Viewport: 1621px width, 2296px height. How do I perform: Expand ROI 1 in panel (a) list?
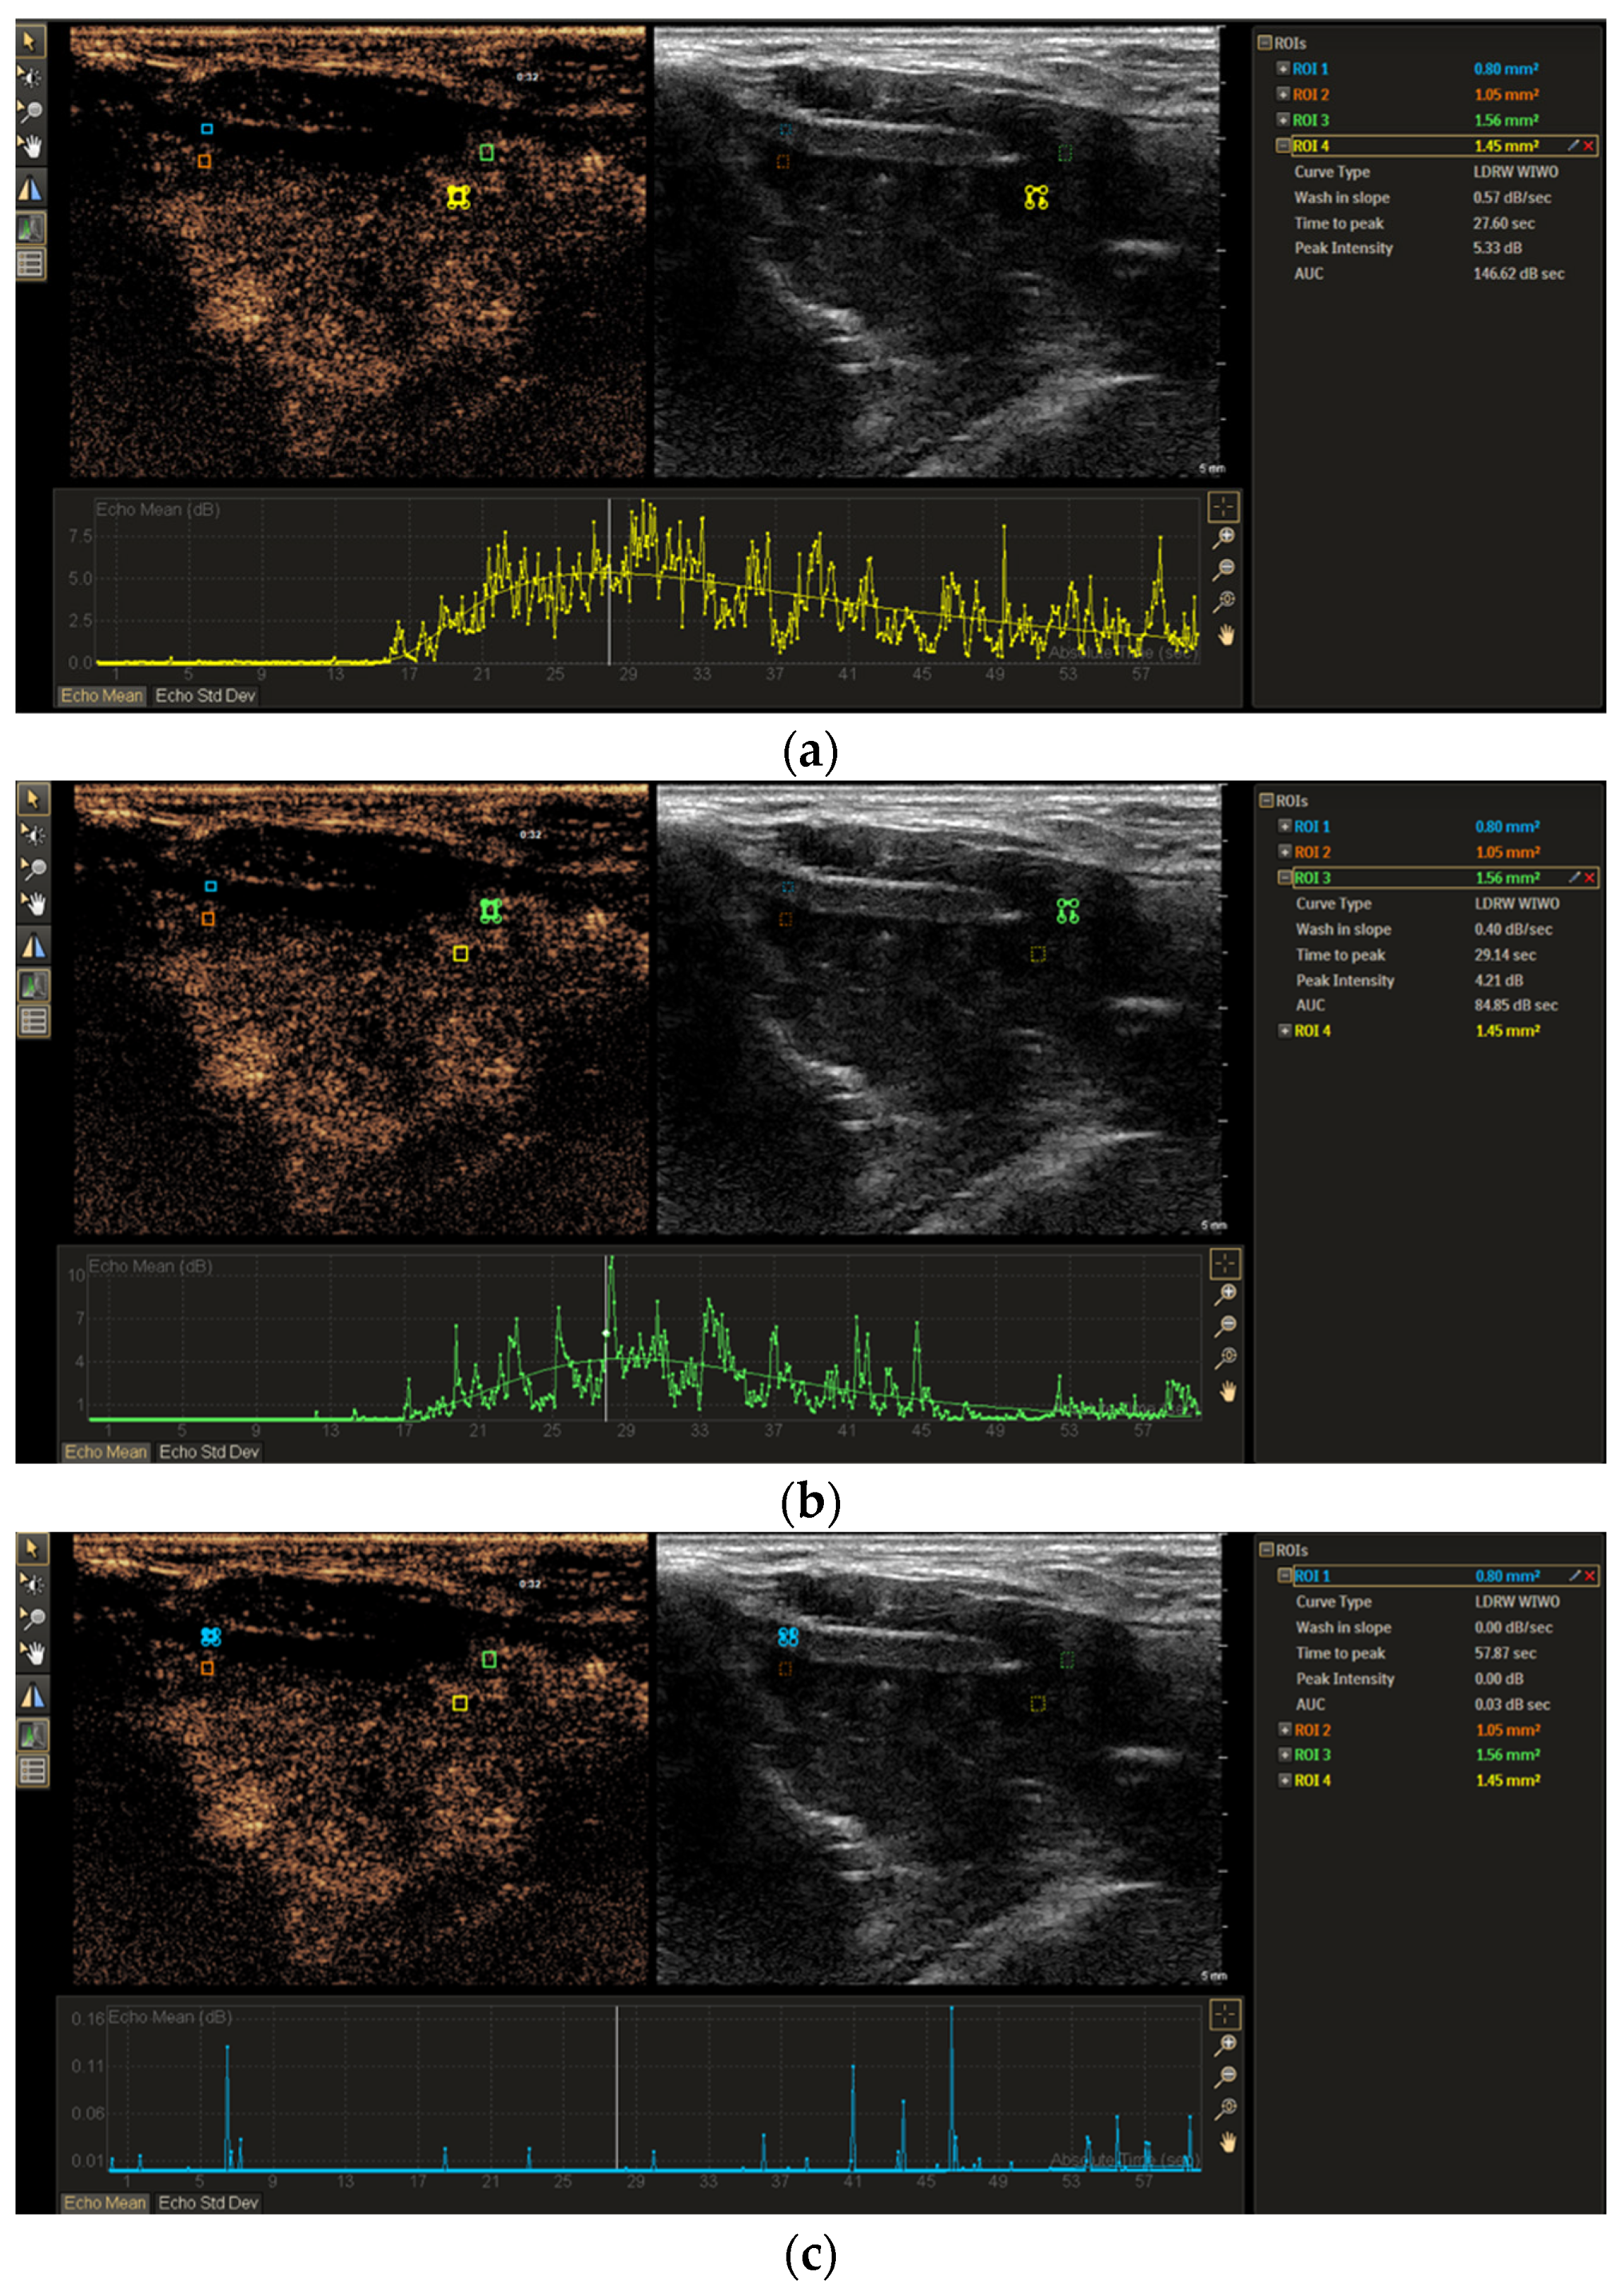click(1283, 69)
